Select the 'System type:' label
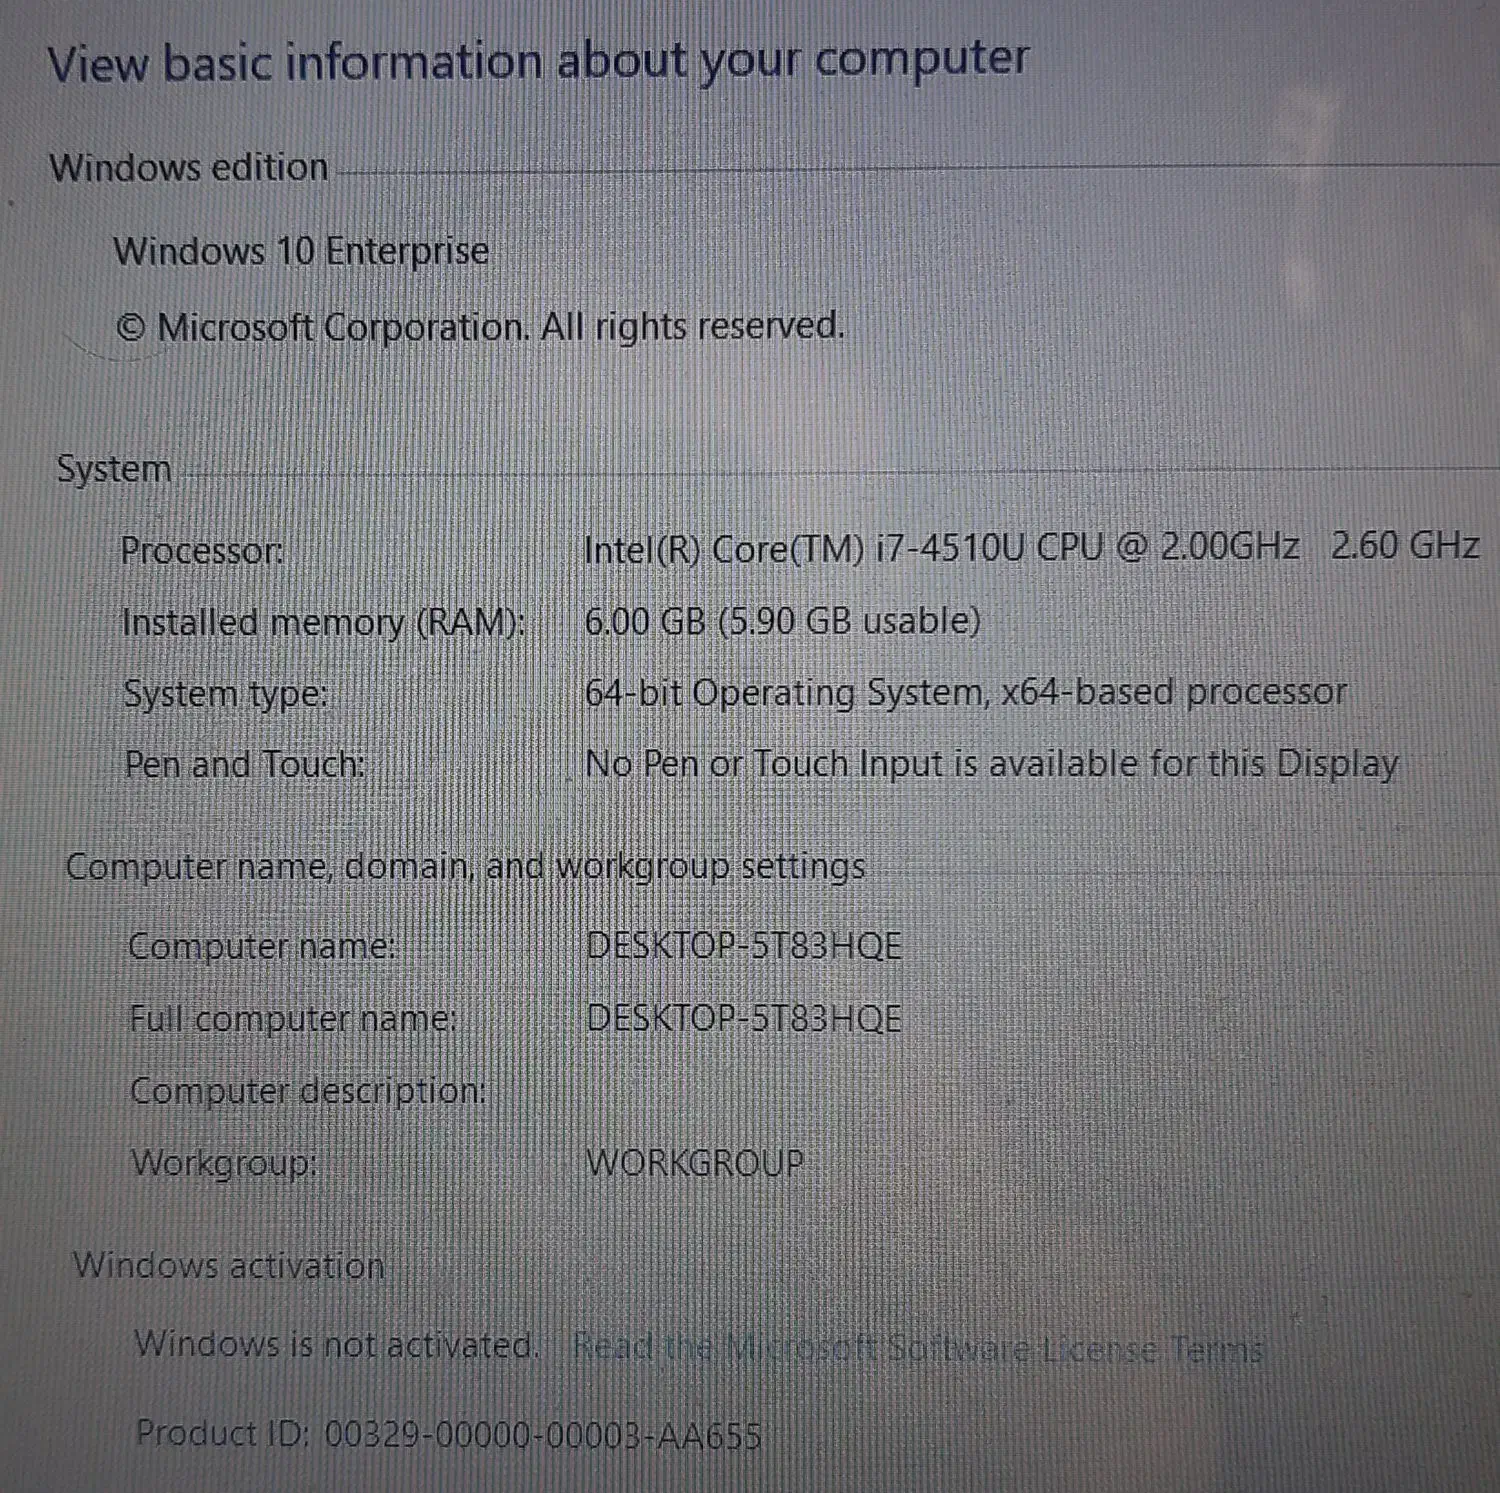The width and height of the screenshot is (1500, 1493). tap(225, 694)
